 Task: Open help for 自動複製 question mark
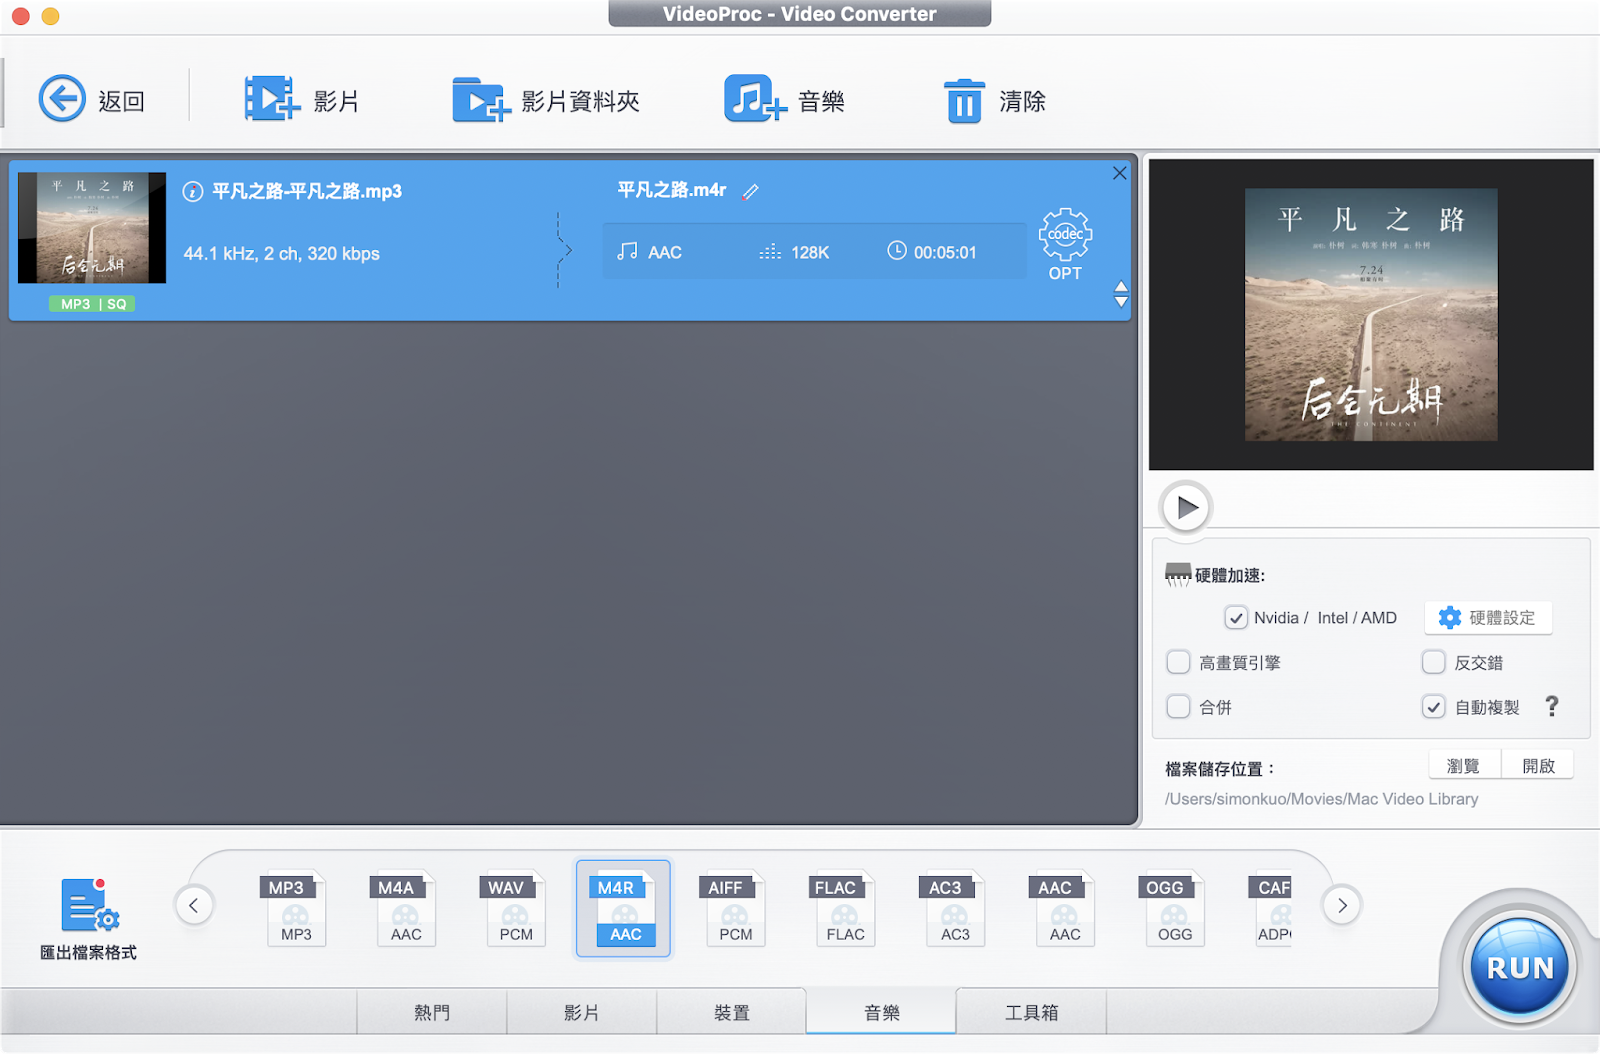pyautogui.click(x=1552, y=706)
